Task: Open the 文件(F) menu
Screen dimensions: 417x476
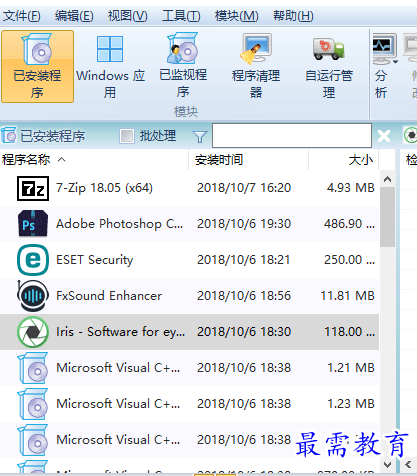Action: pos(22,16)
